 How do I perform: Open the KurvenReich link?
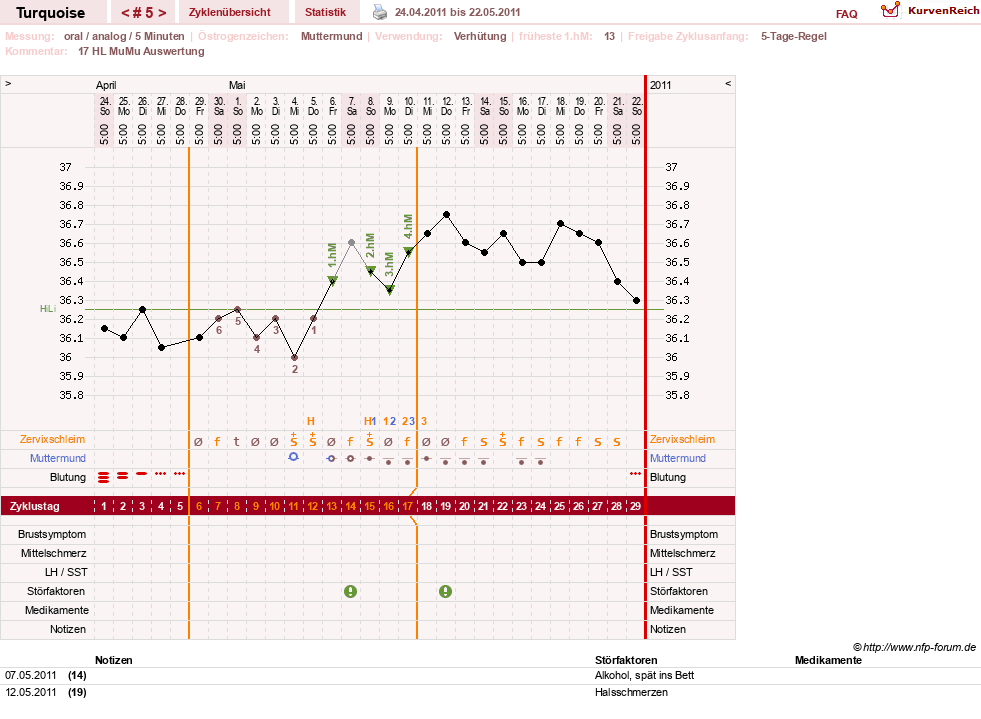[943, 11]
